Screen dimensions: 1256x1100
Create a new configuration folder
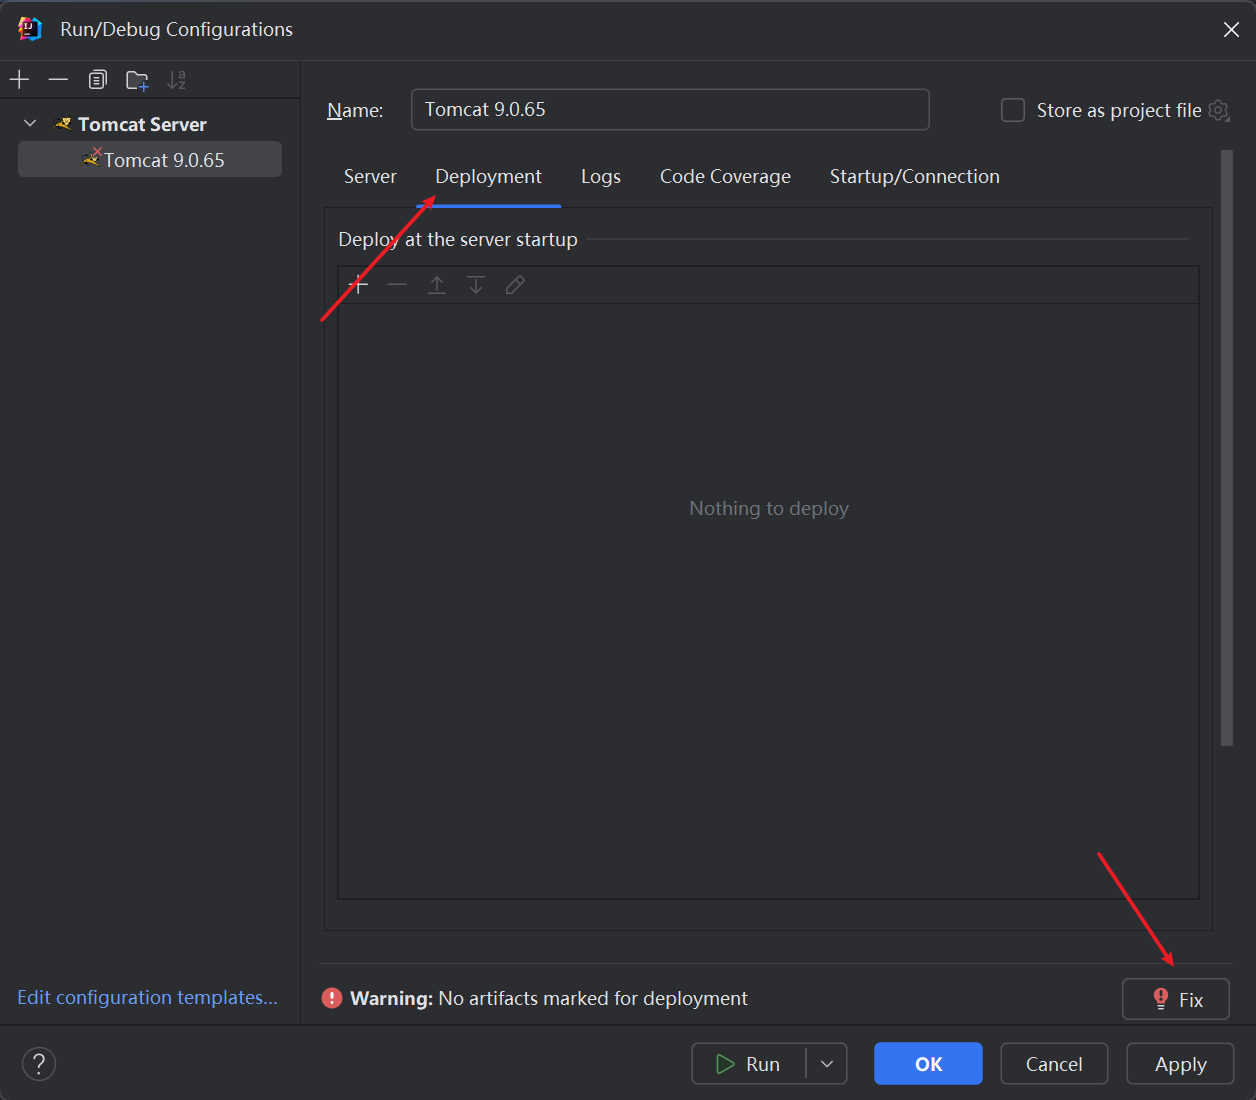137,80
